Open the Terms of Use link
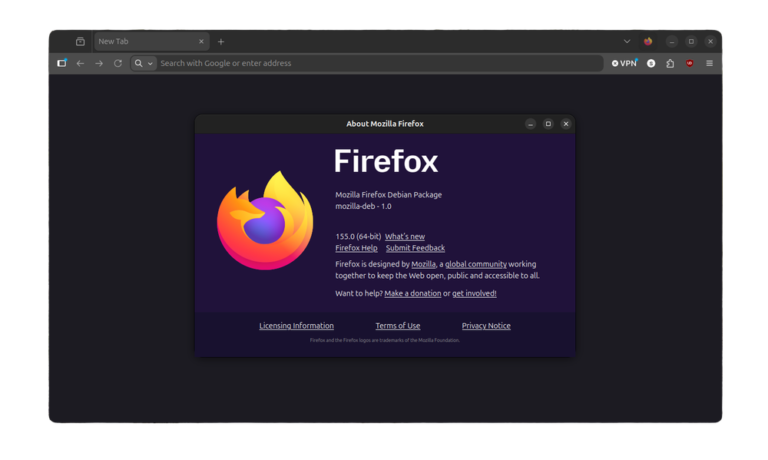 [x=398, y=326]
